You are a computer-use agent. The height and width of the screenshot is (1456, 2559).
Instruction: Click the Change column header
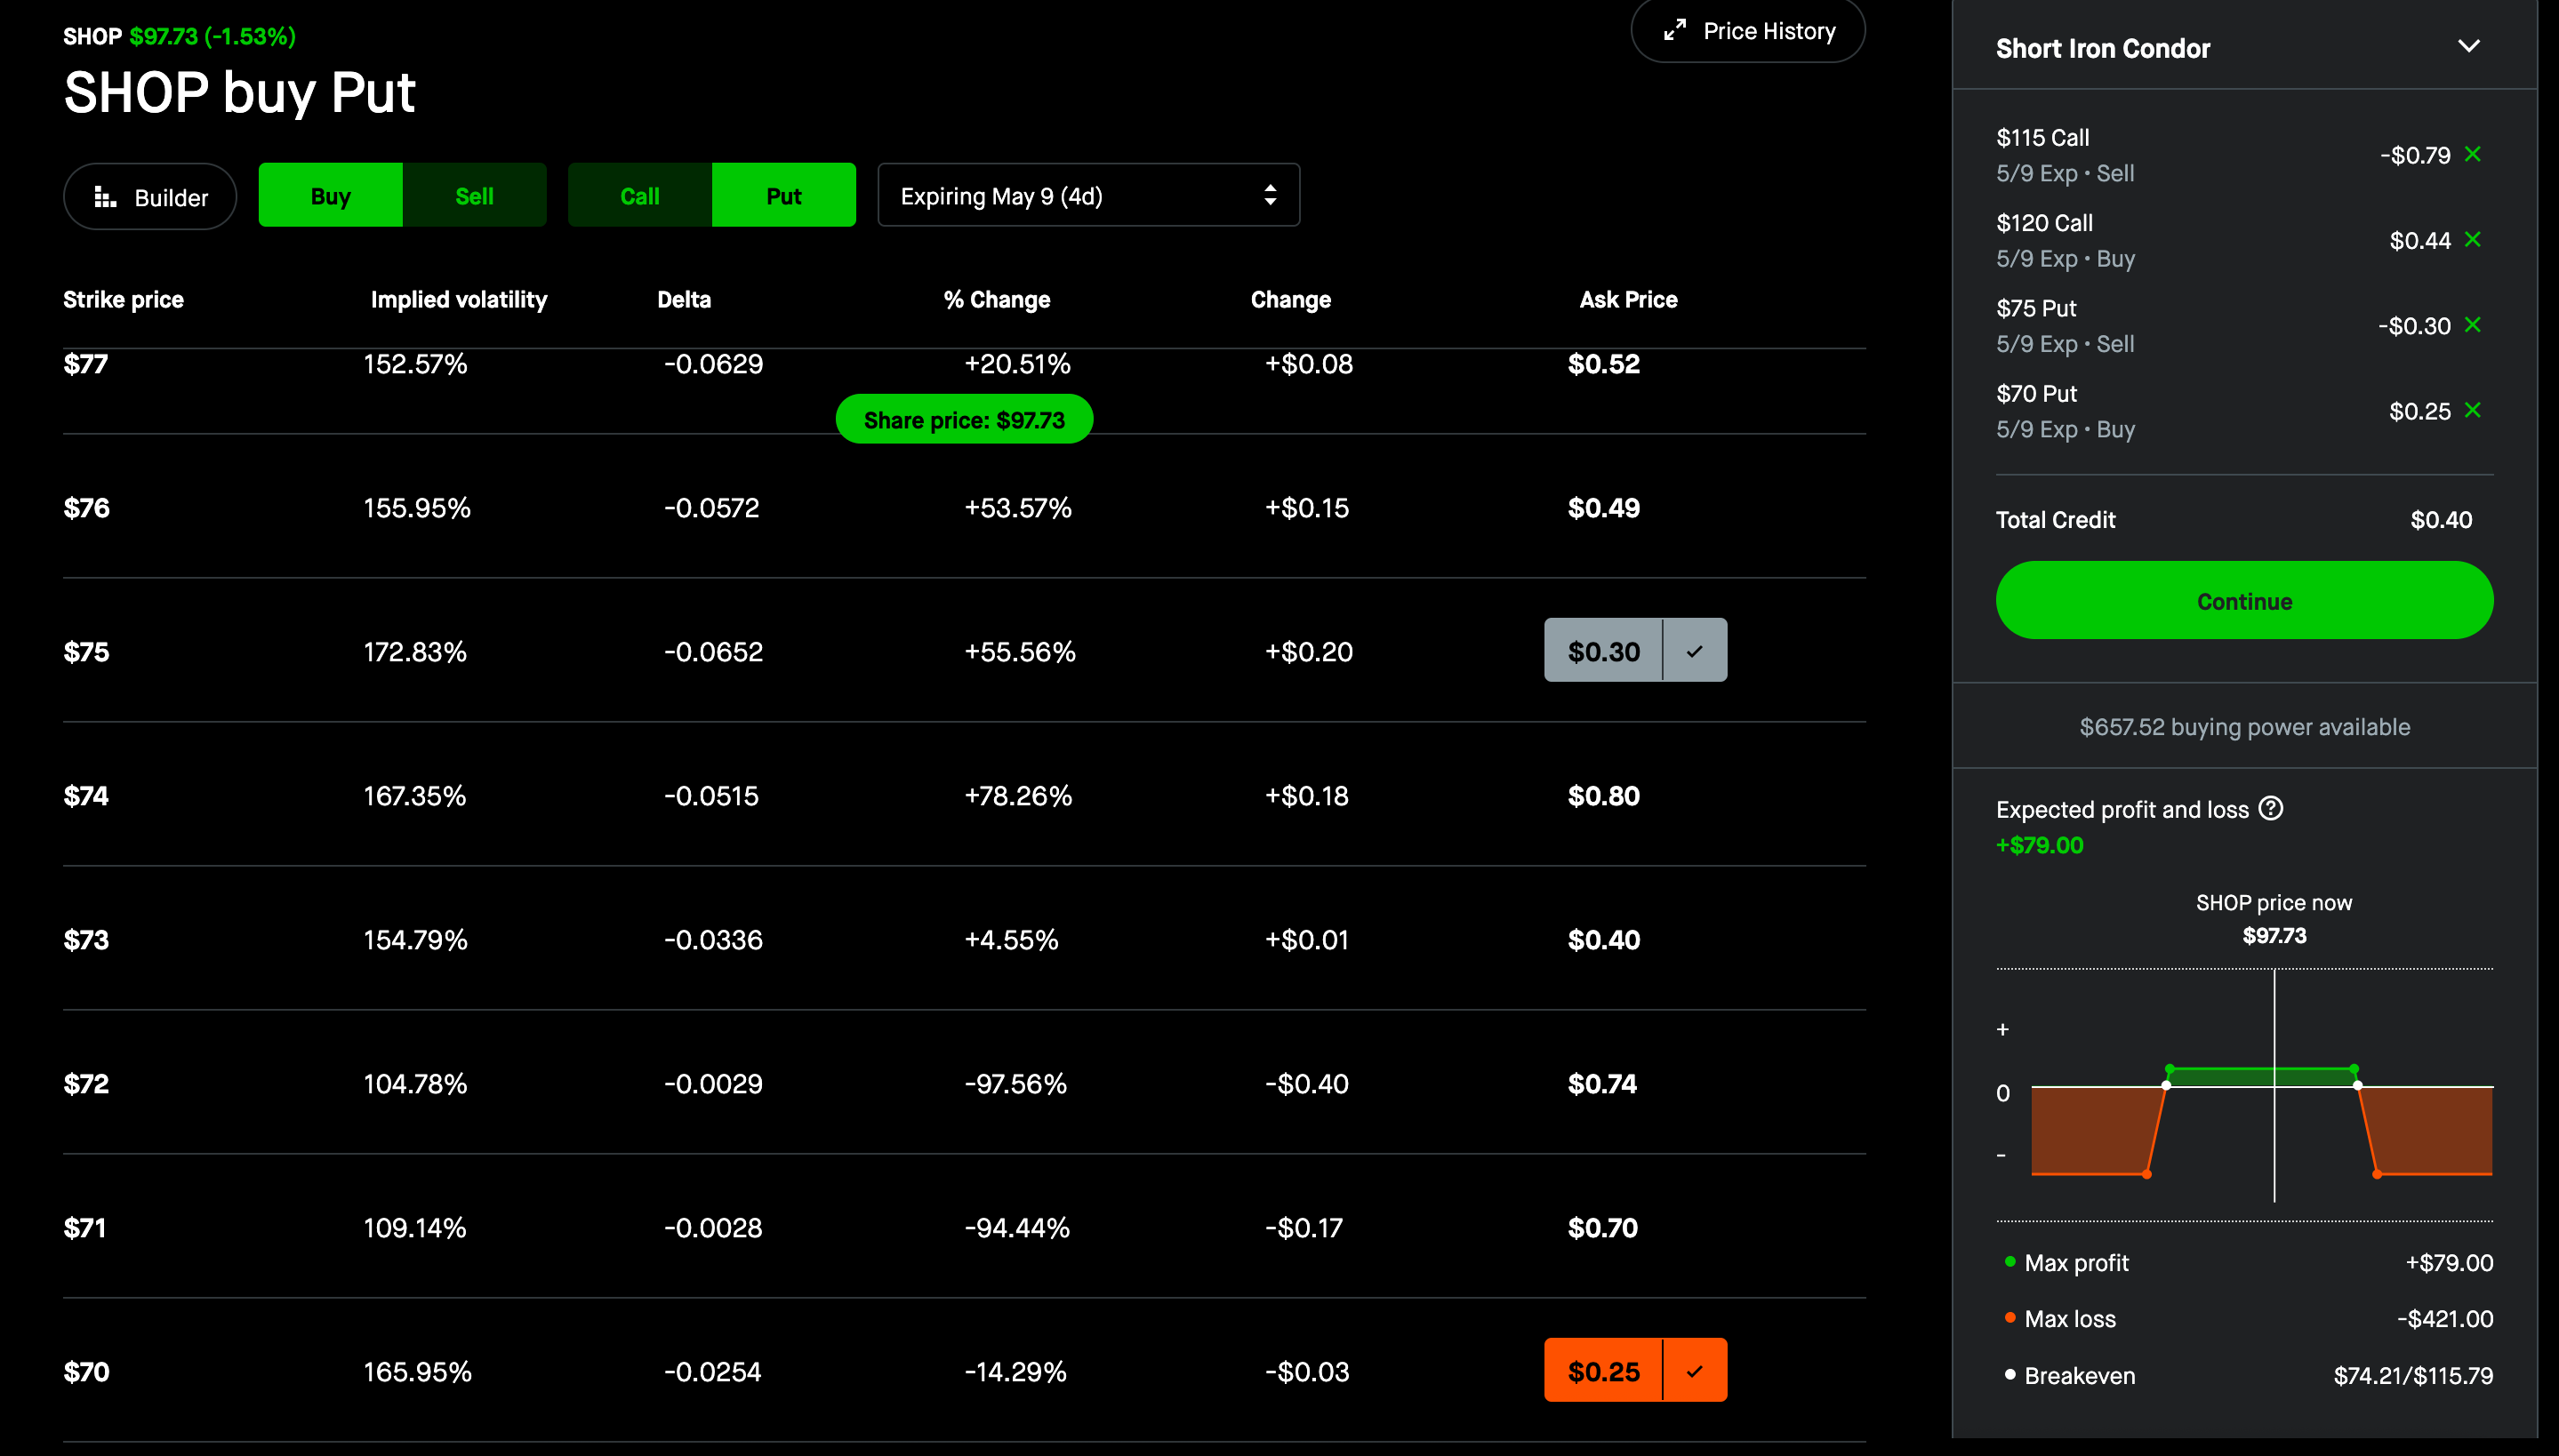1290,300
